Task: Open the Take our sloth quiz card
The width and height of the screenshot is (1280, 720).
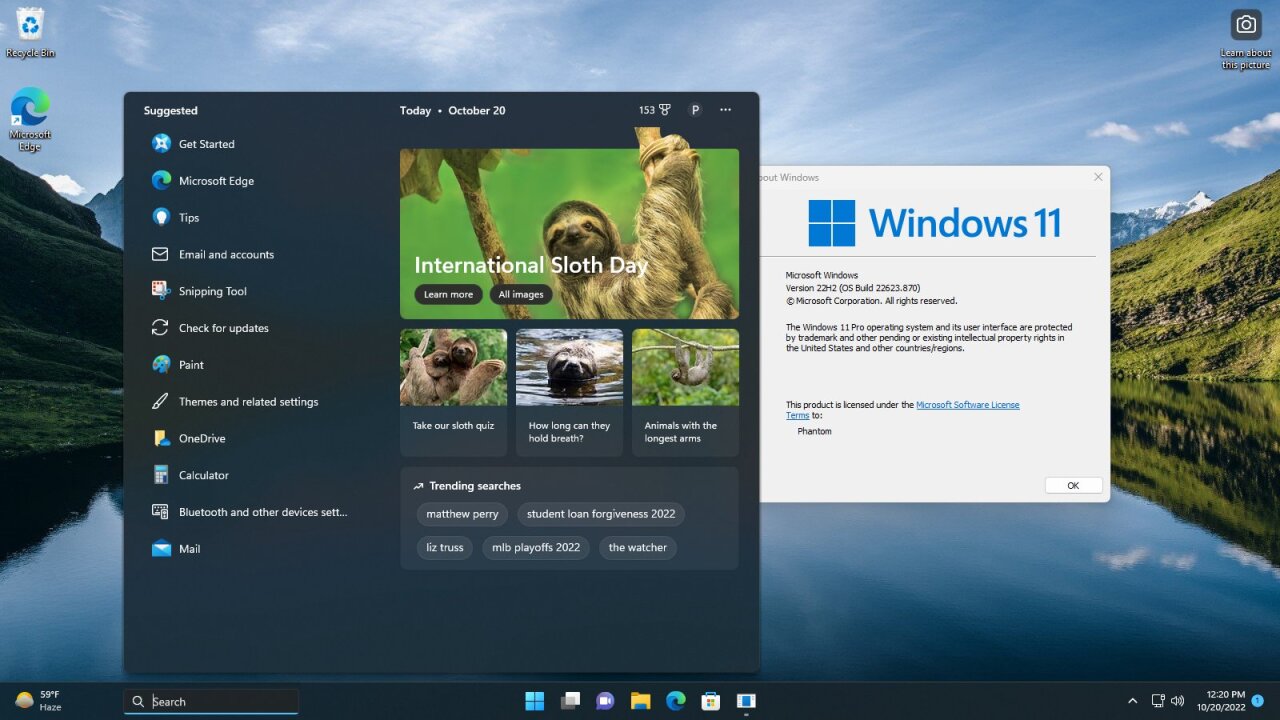Action: 453,393
